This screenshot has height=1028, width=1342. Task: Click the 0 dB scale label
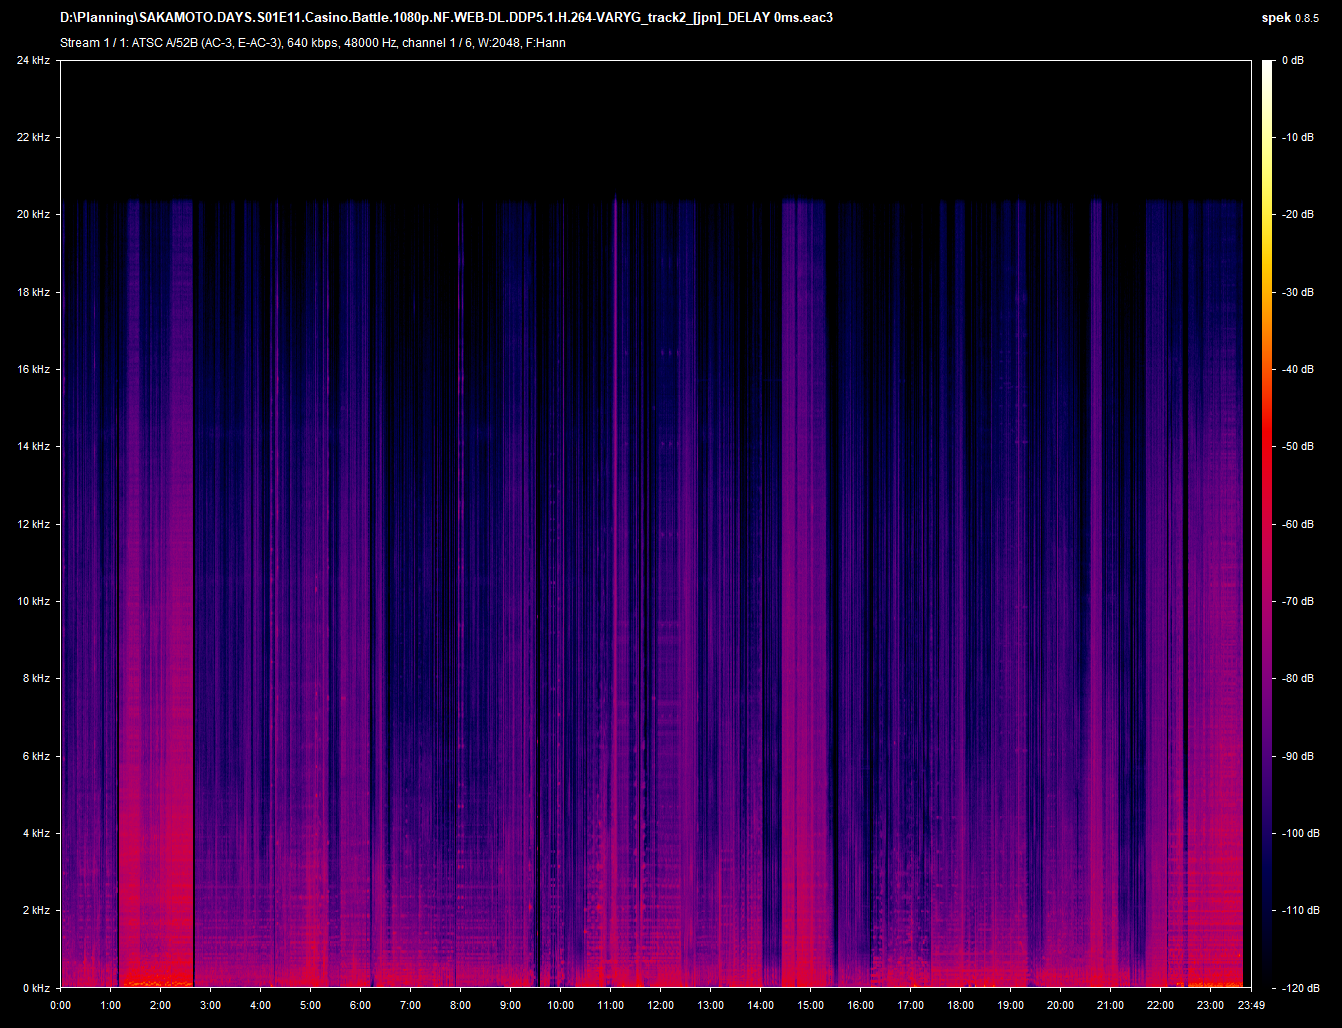click(x=1292, y=60)
